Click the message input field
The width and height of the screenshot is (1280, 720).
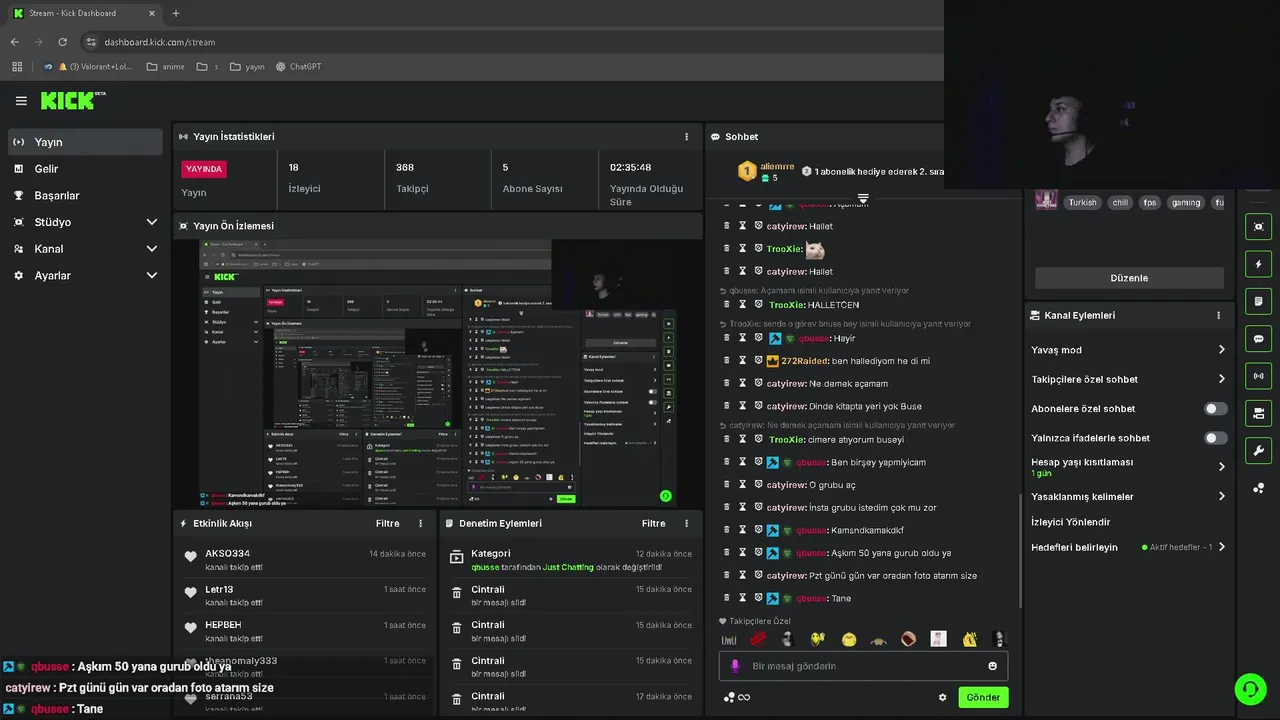(x=863, y=666)
